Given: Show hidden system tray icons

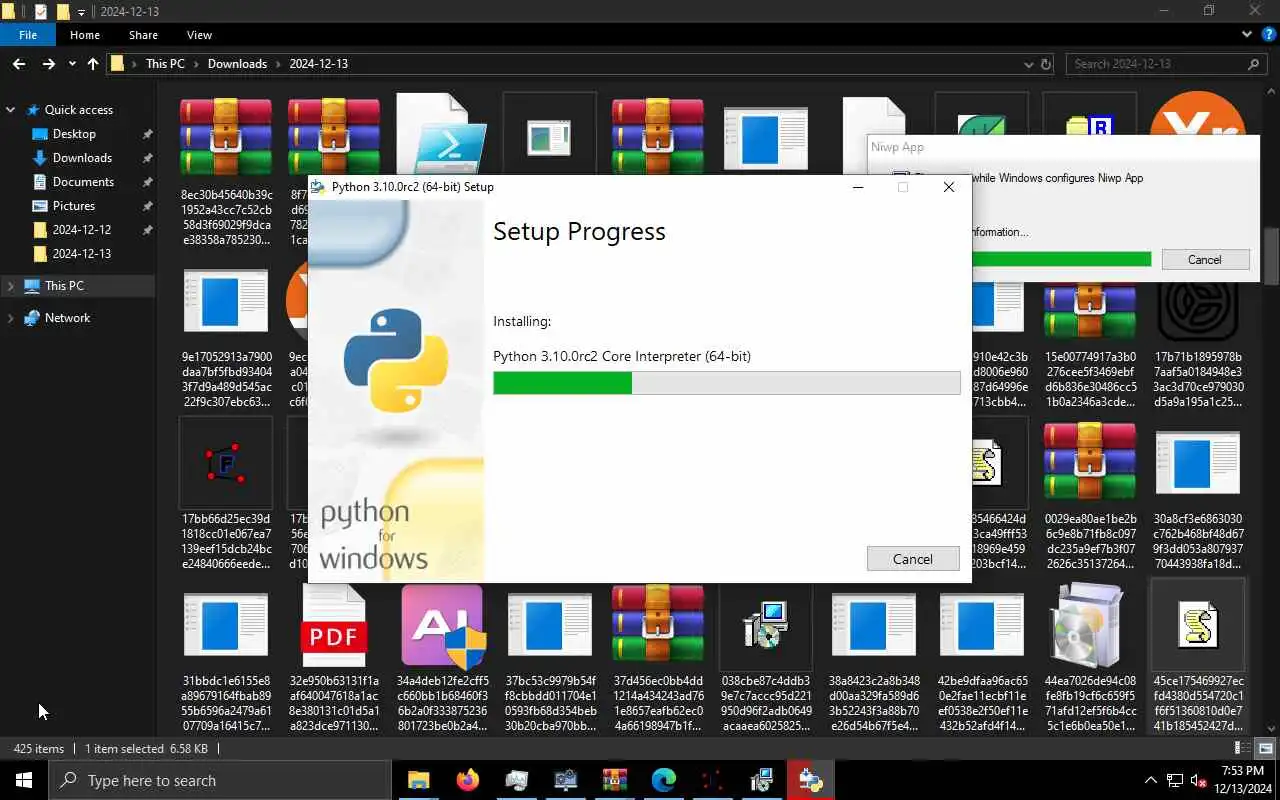Looking at the screenshot, I should click(x=1151, y=780).
